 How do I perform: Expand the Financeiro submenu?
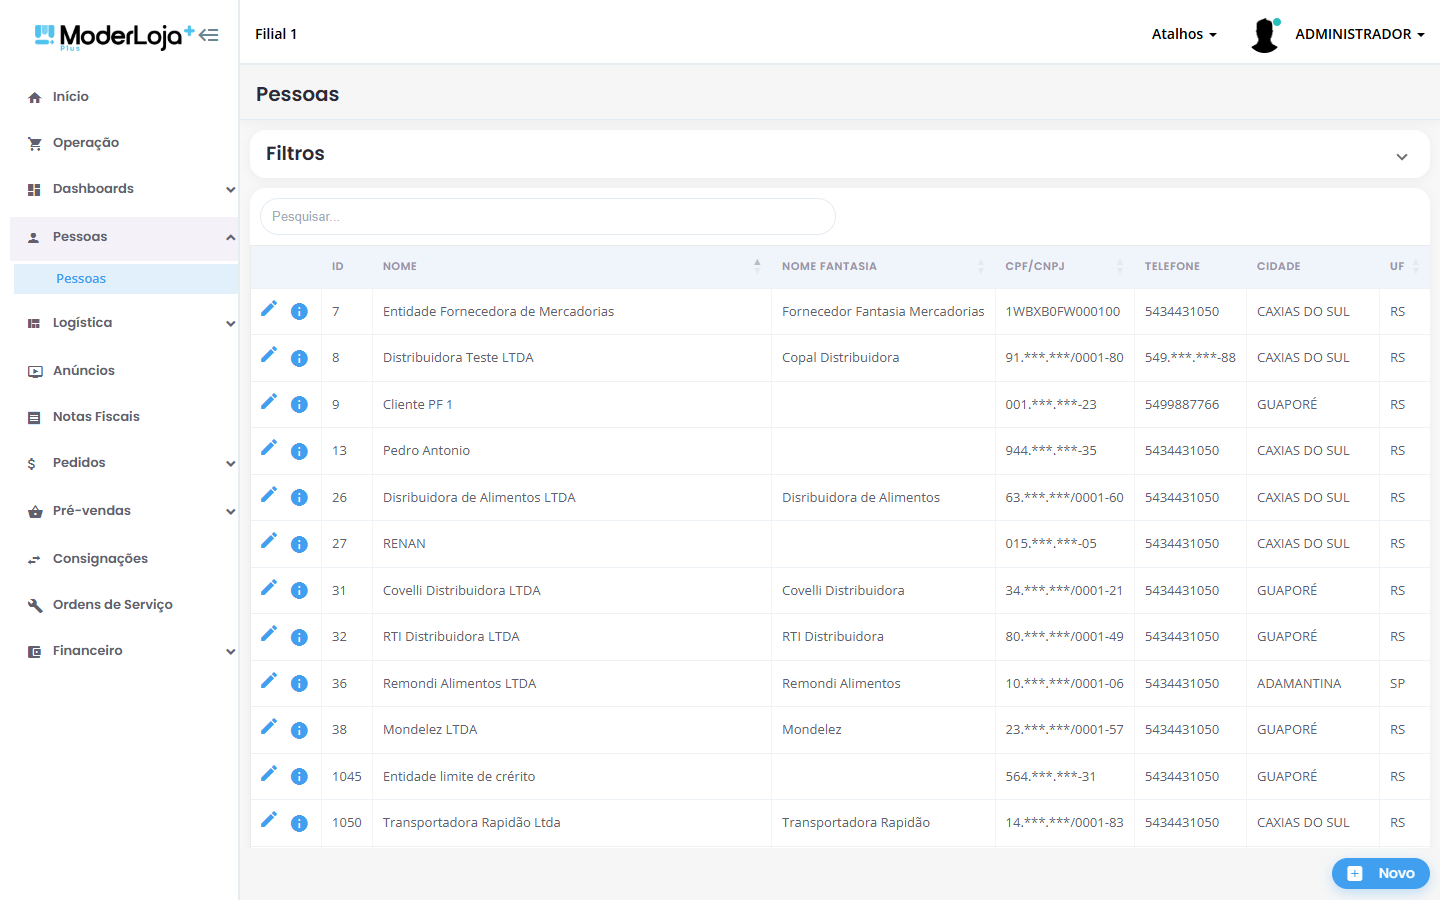coord(124,651)
